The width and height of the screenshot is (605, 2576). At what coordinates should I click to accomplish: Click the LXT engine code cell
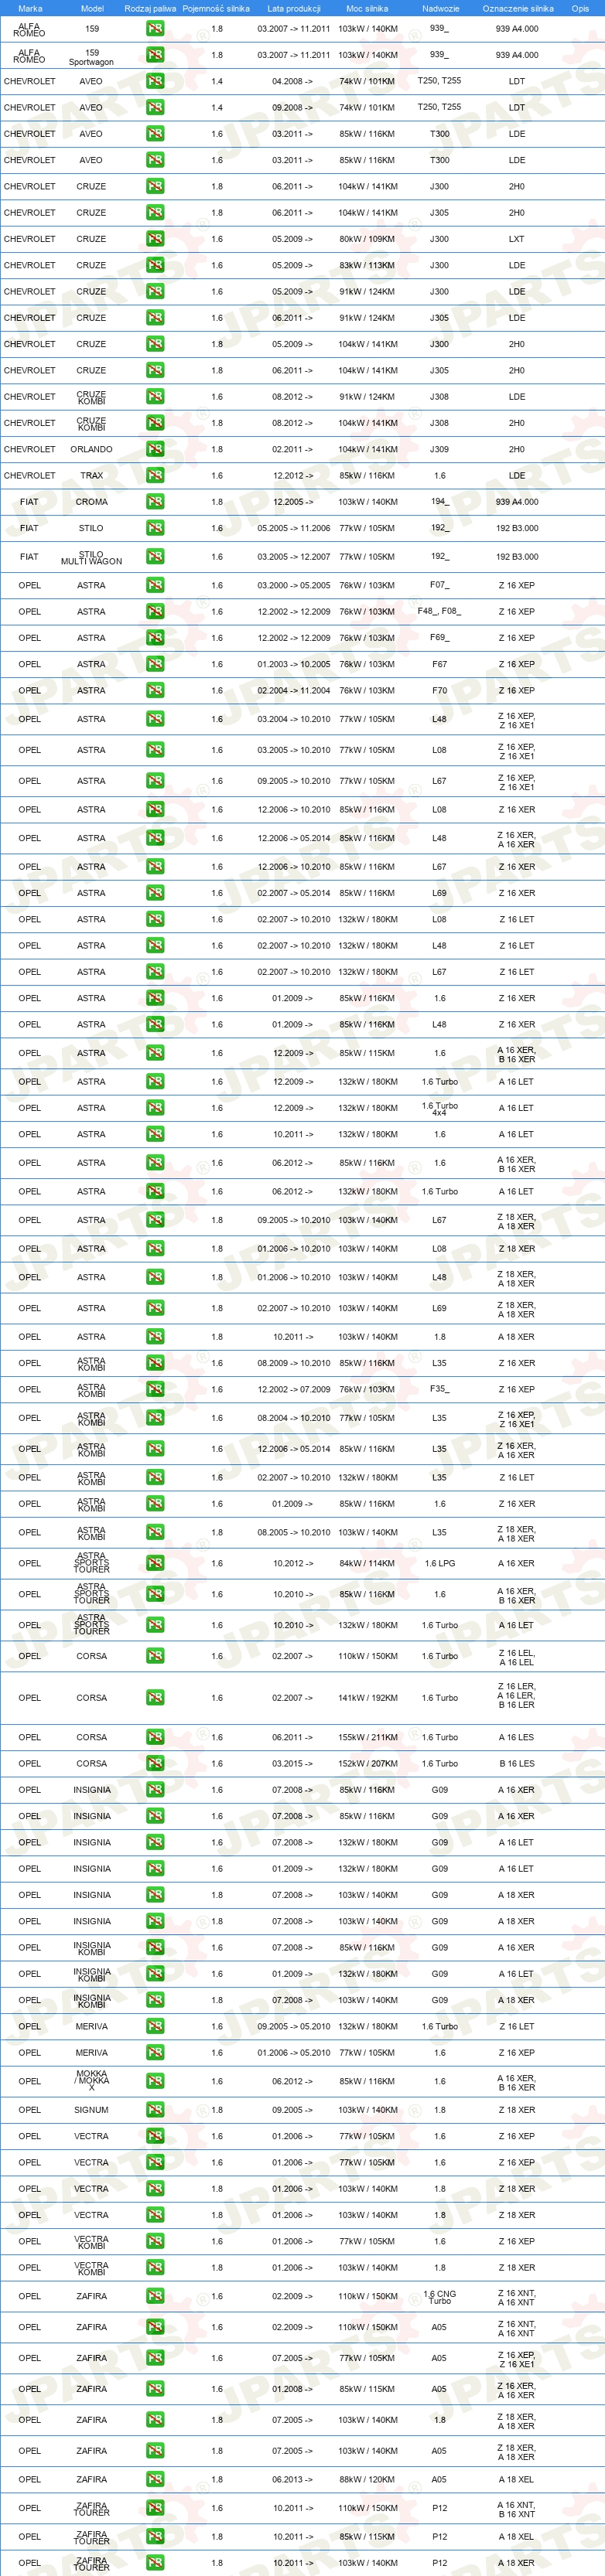tap(516, 239)
